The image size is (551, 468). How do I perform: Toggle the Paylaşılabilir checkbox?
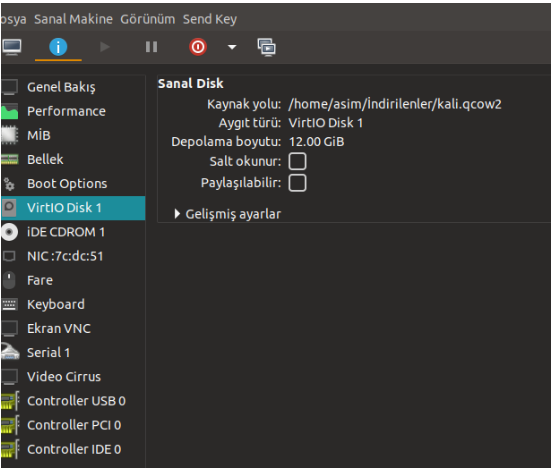[297, 183]
